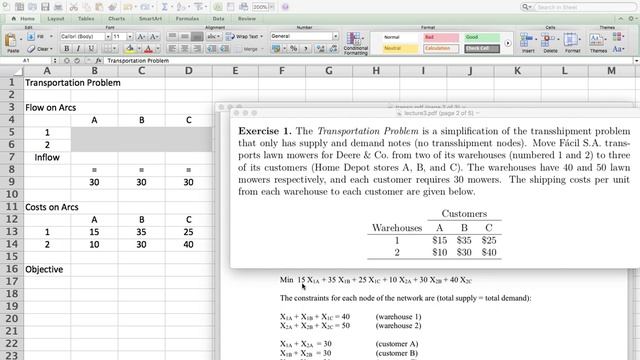The width and height of the screenshot is (640, 360).
Task: Open the font color dropdown arrow
Action: coord(158,49)
